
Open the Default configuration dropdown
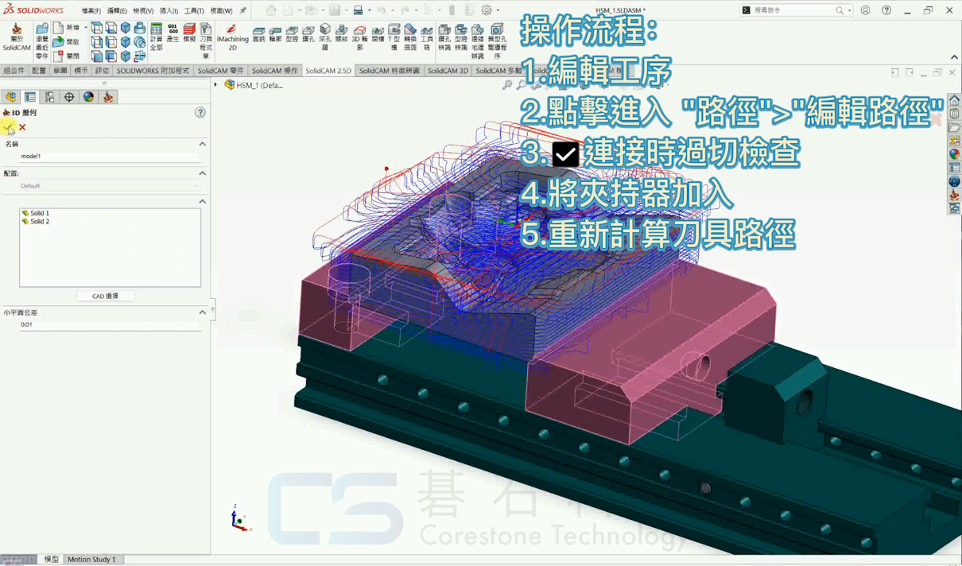point(108,186)
